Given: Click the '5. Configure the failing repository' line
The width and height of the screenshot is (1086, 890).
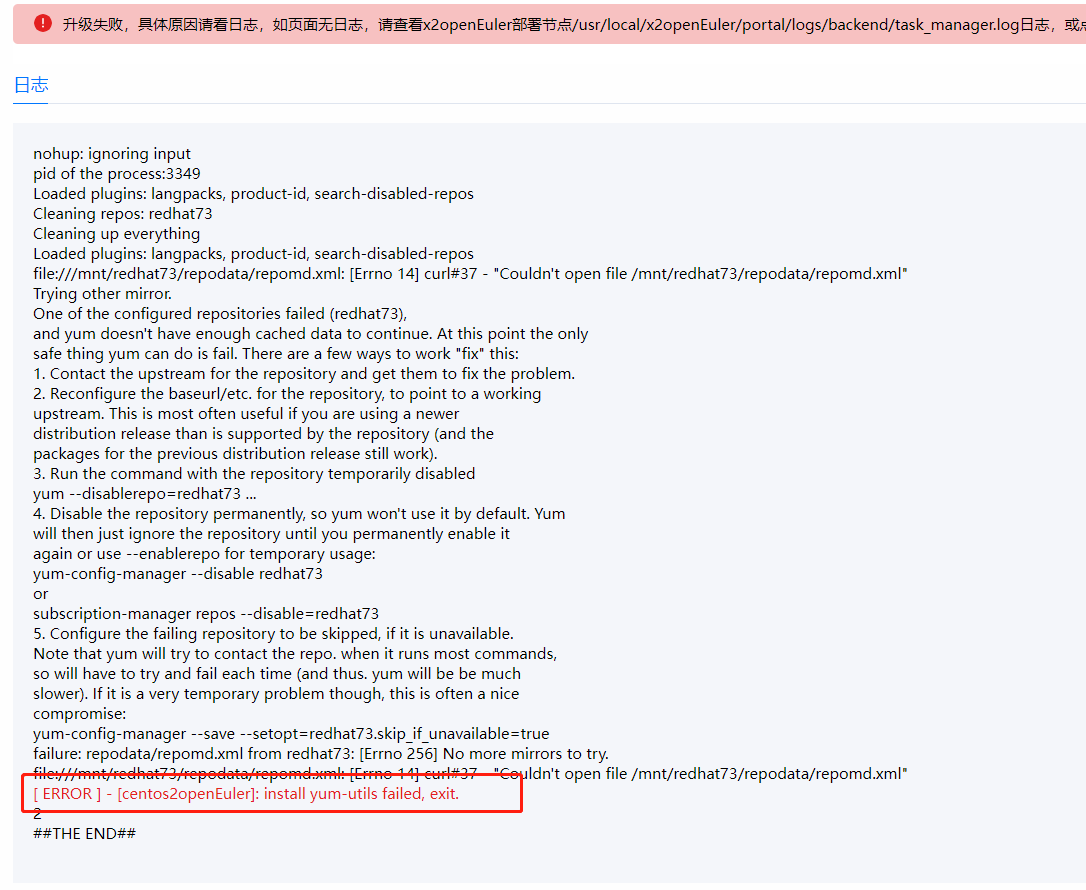Looking at the screenshot, I should point(274,634).
